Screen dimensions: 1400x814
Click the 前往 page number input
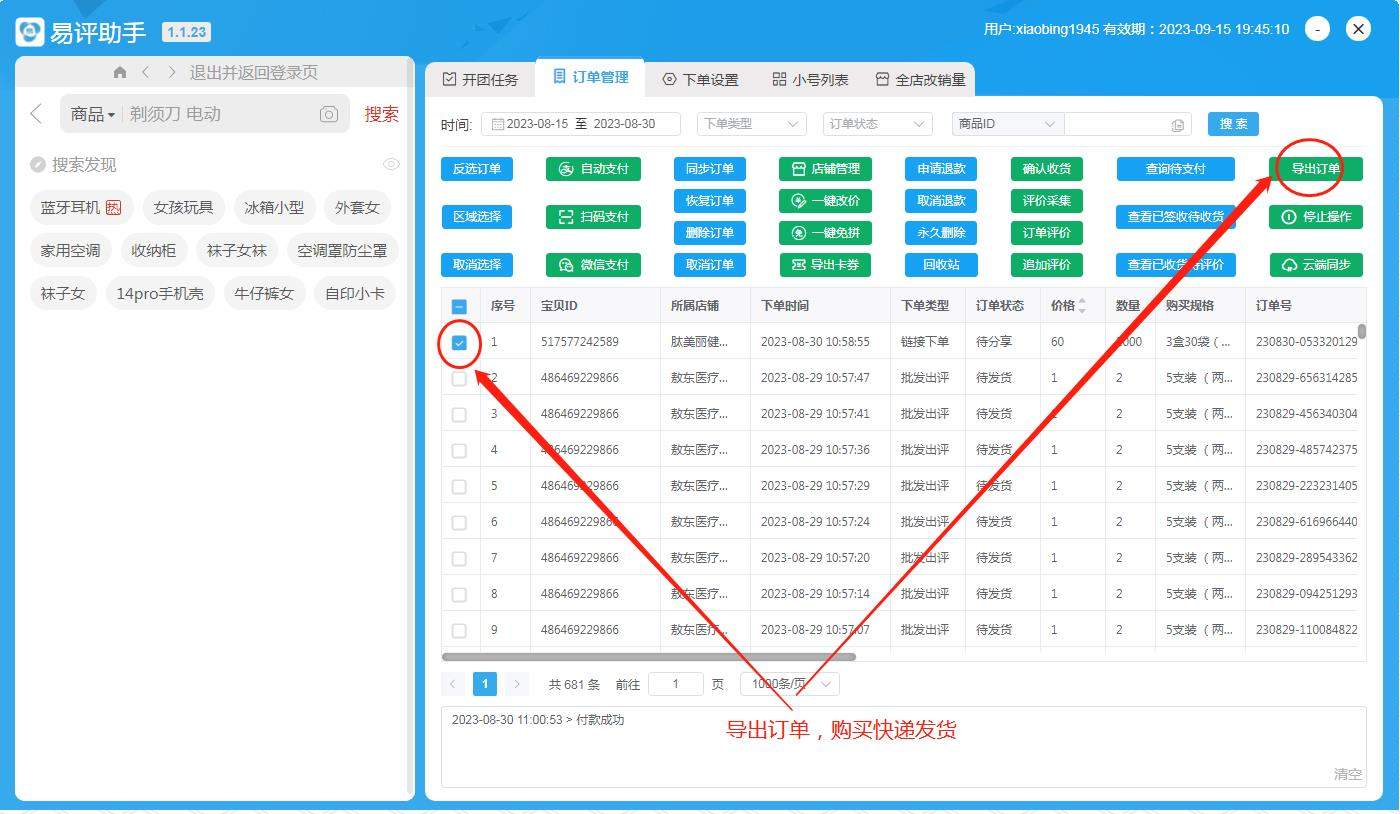pyautogui.click(x=676, y=684)
